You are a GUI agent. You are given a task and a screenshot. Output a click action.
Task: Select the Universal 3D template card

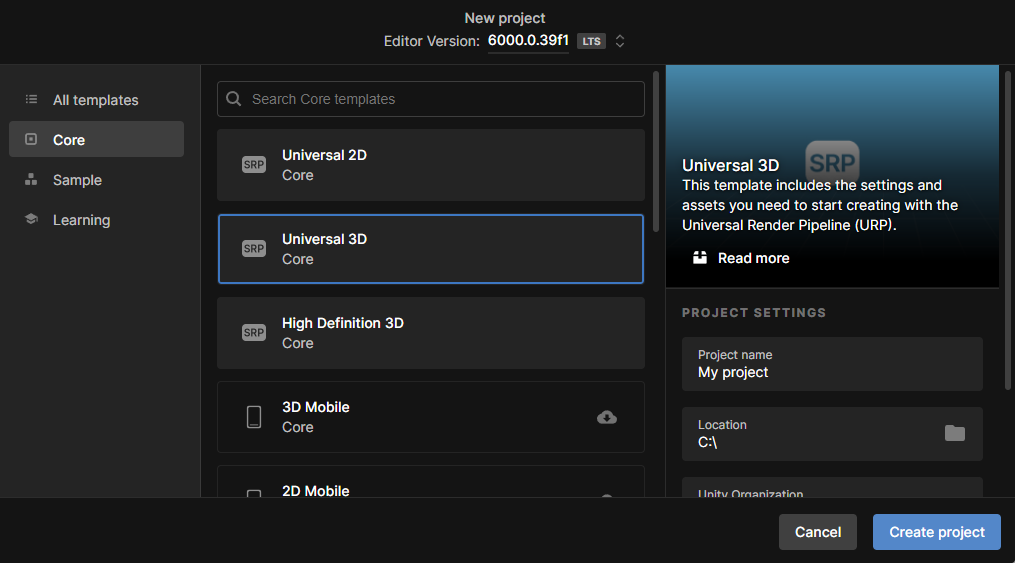[430, 249]
